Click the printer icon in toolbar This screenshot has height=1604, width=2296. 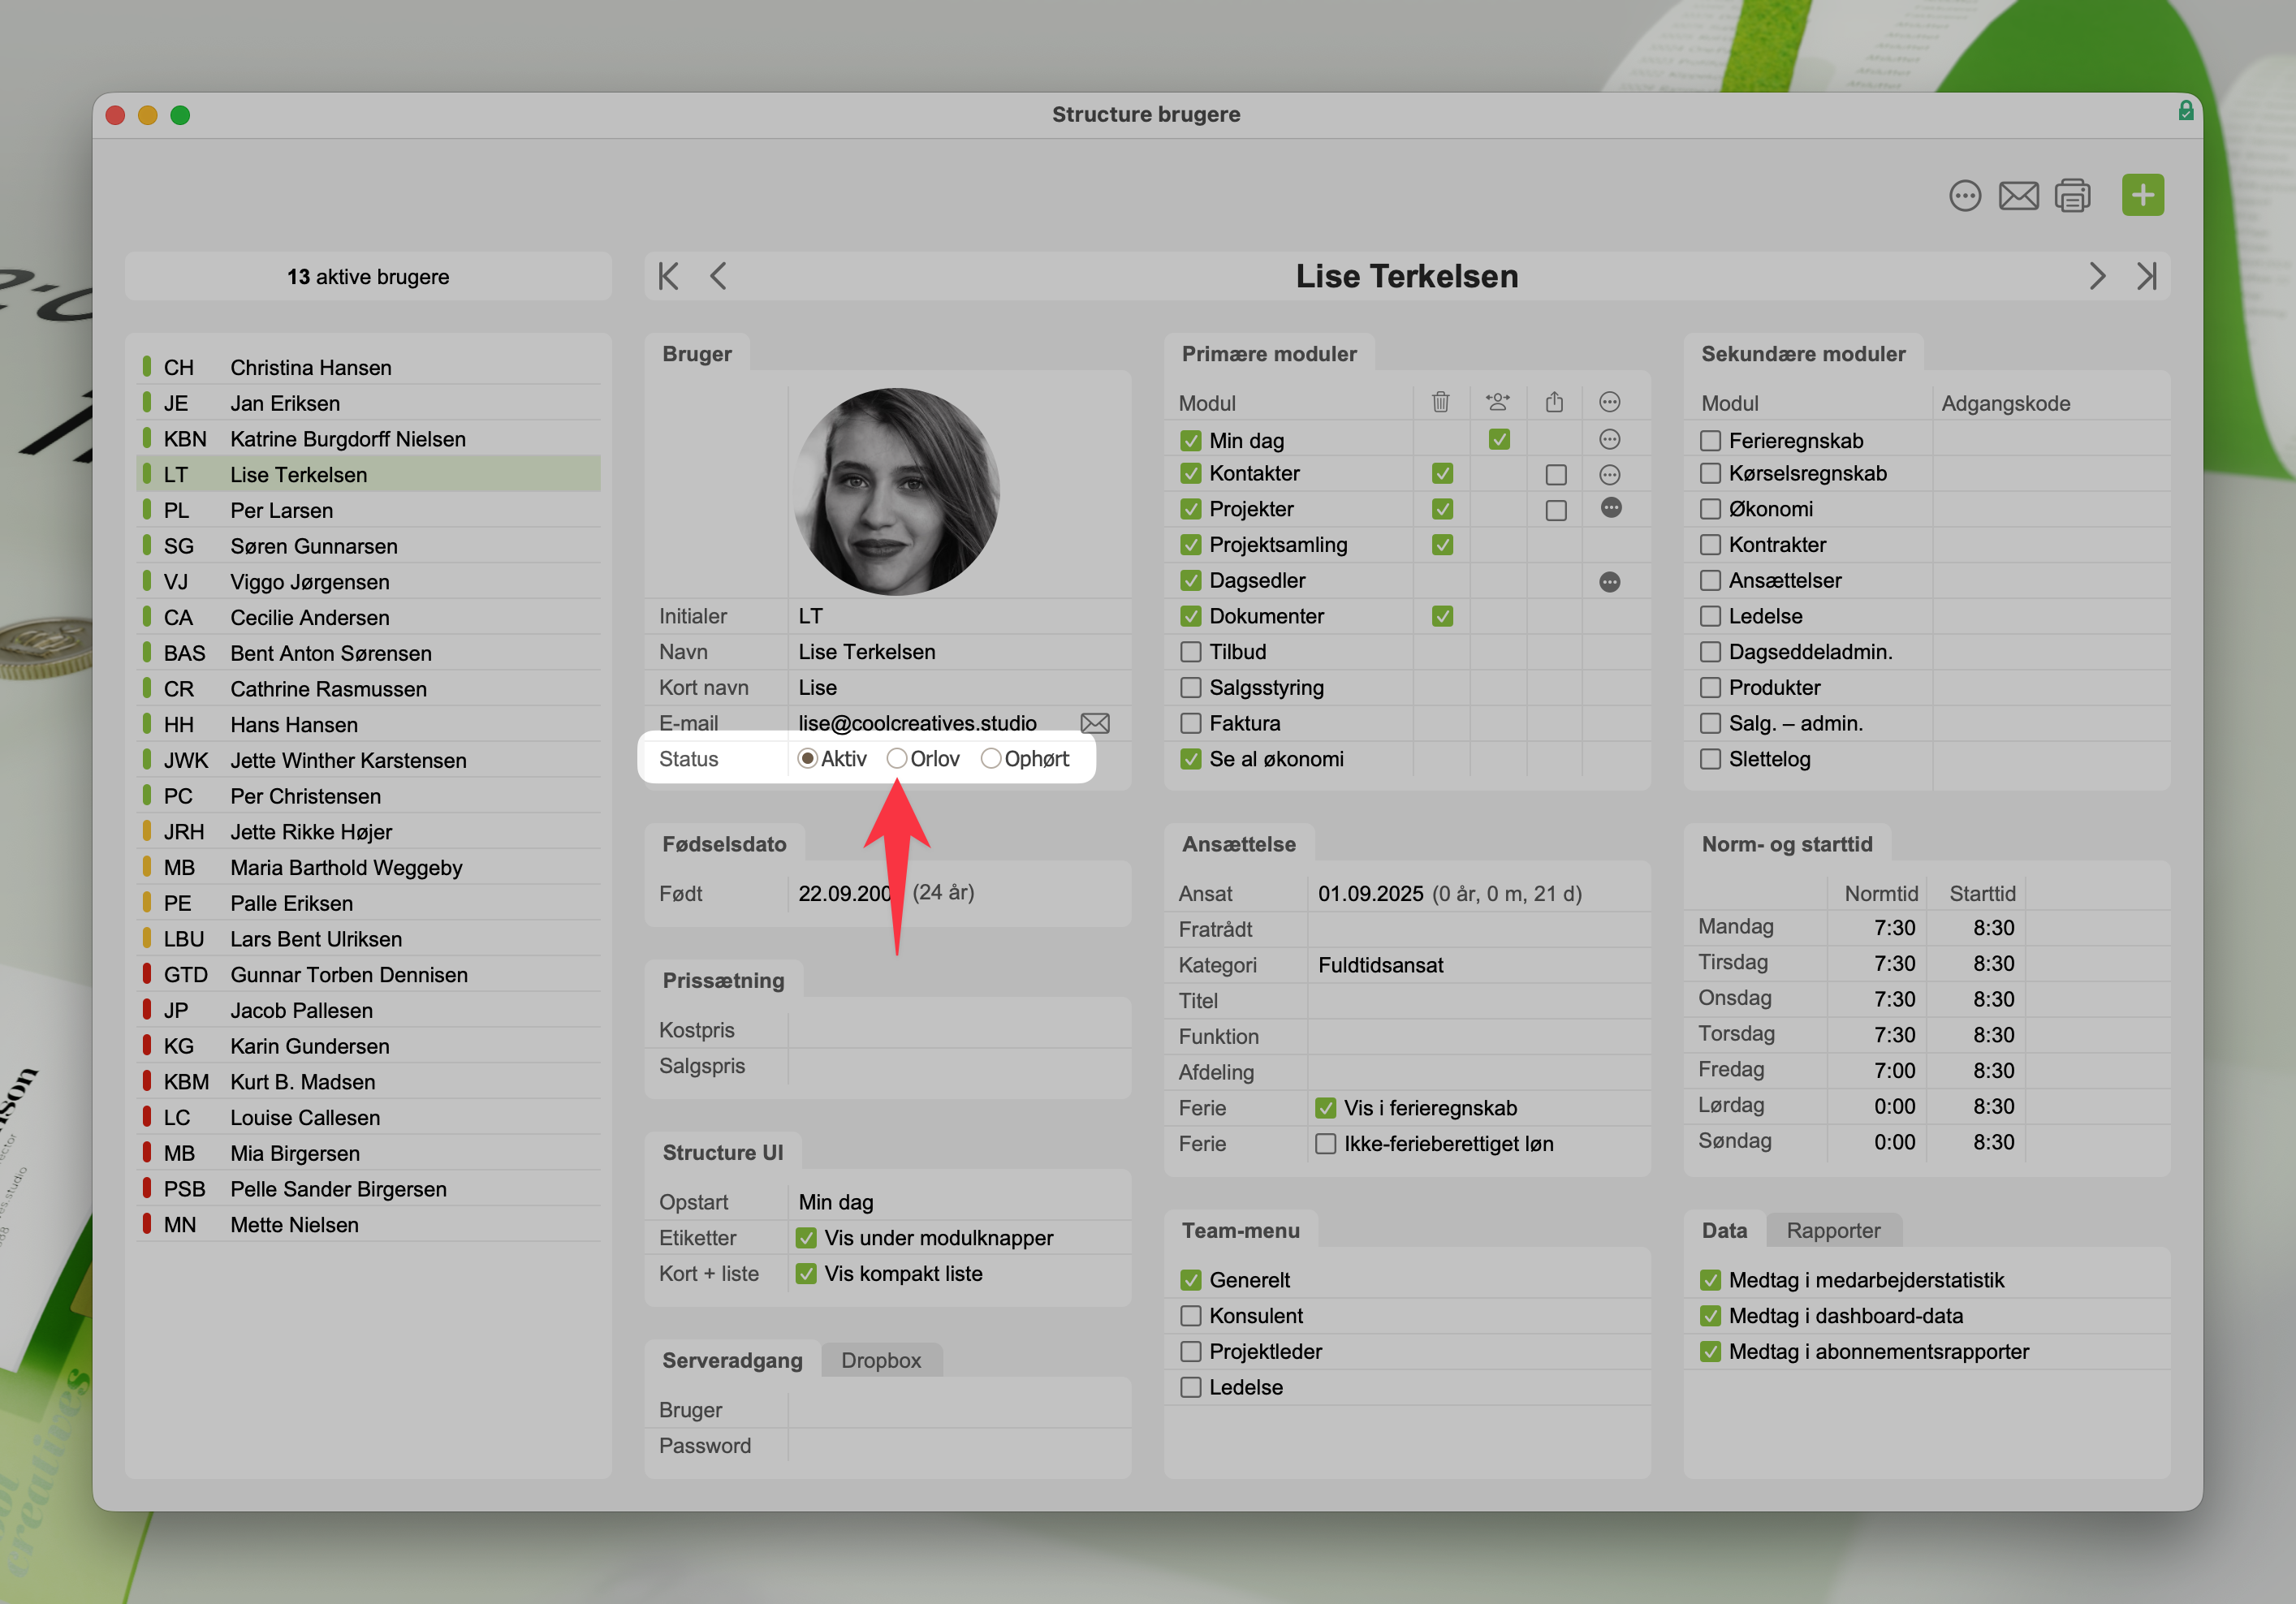click(x=2072, y=195)
